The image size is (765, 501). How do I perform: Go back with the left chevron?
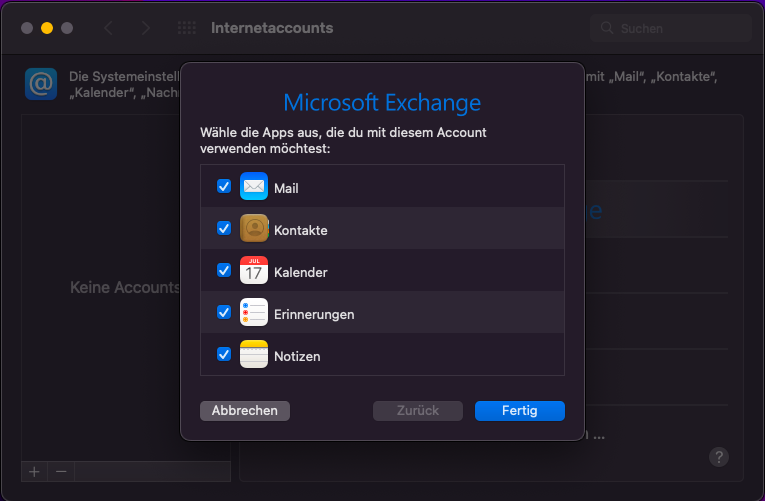point(108,28)
